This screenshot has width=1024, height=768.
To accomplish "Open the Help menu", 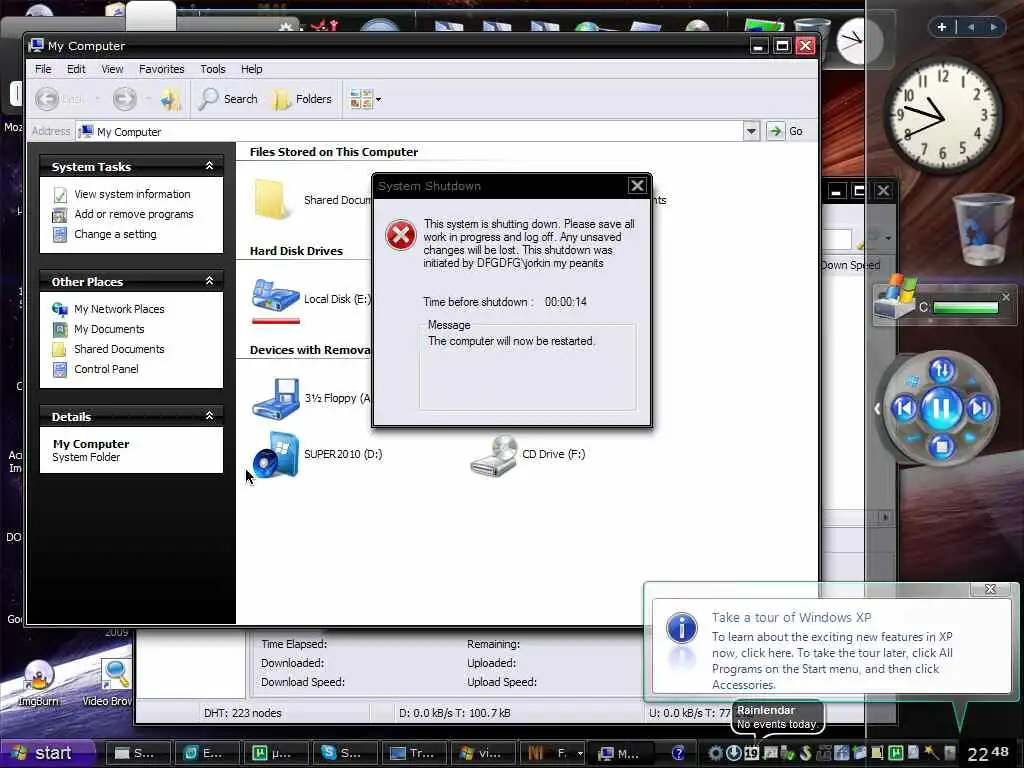I will pos(251,69).
